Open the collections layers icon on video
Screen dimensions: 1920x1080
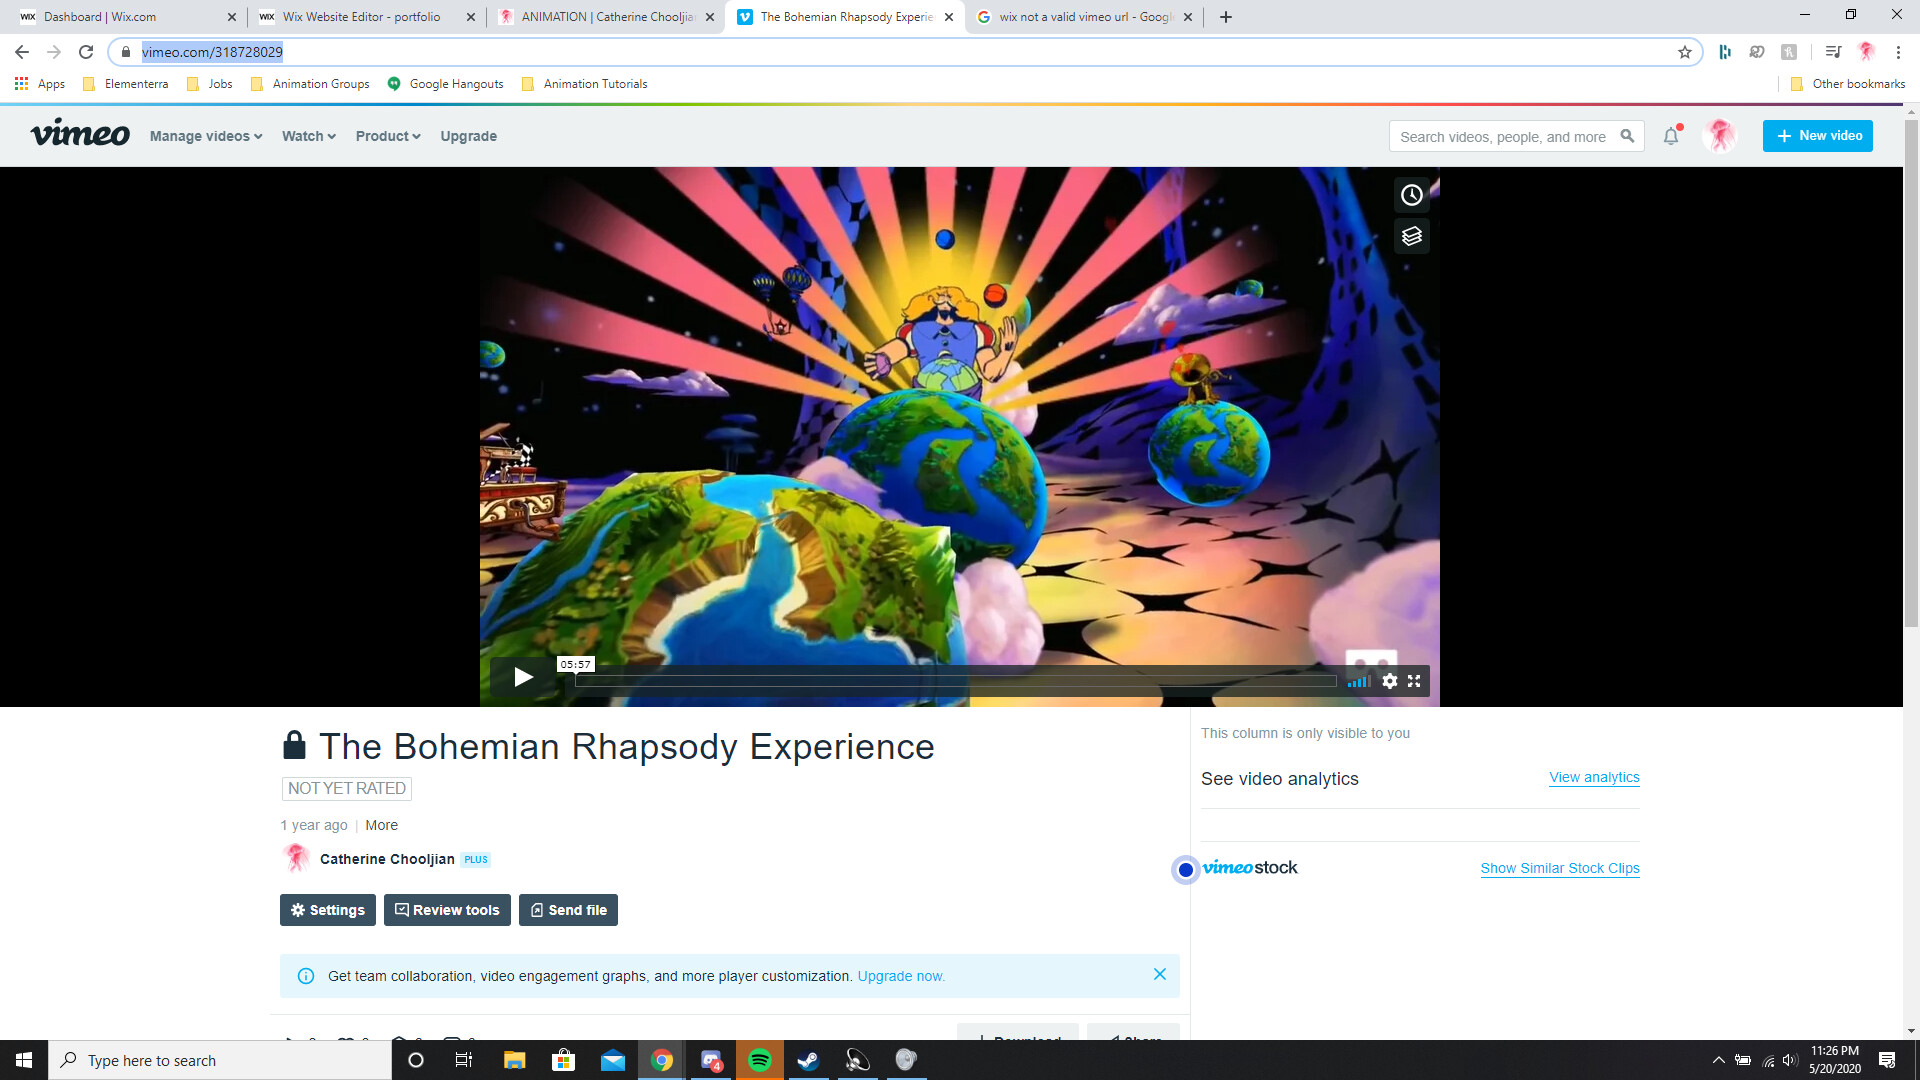point(1411,236)
